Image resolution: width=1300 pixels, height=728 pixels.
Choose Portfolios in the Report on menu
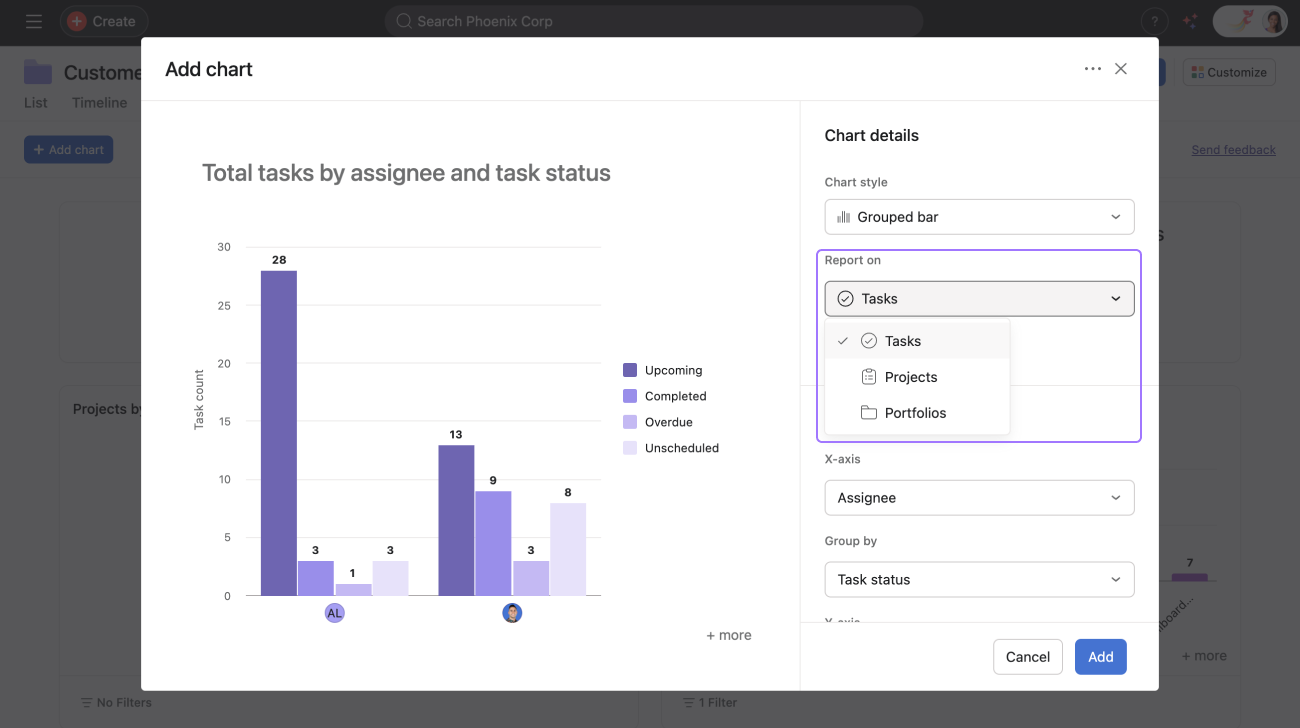914,413
